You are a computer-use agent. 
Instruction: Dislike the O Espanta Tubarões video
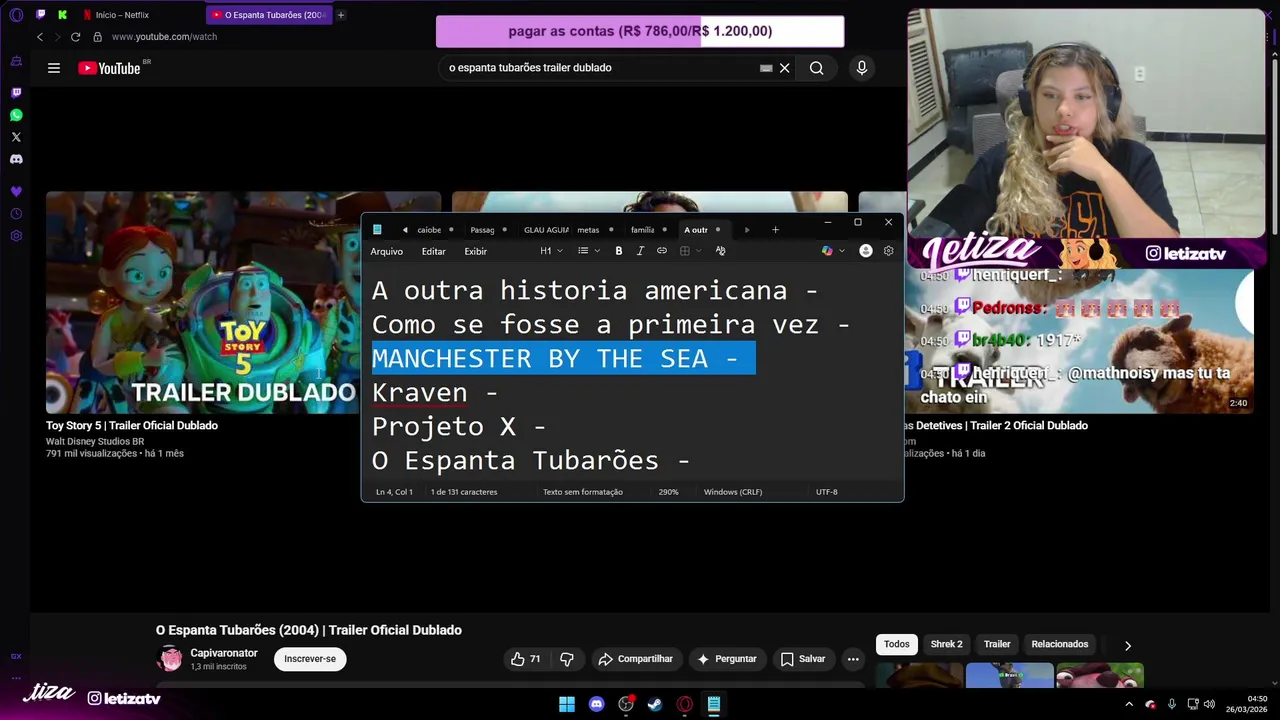(x=567, y=659)
